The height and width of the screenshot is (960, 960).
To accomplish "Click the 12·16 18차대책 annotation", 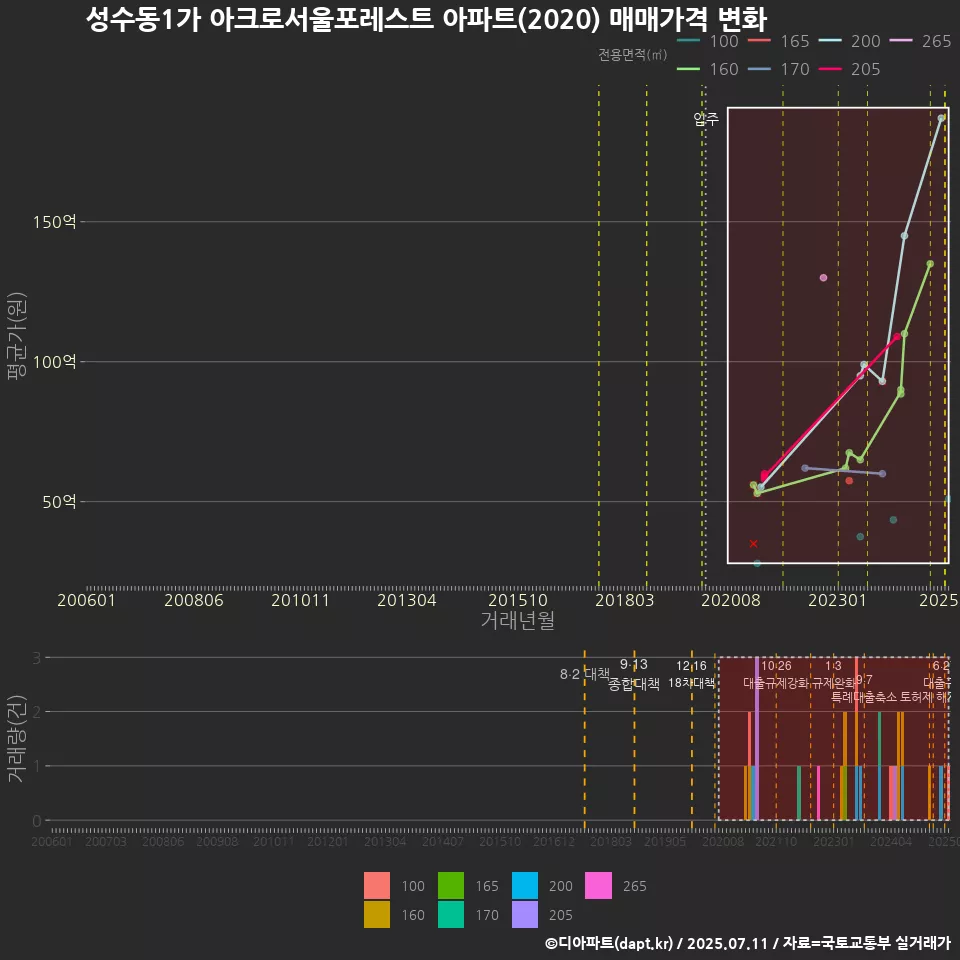I will (x=691, y=674).
